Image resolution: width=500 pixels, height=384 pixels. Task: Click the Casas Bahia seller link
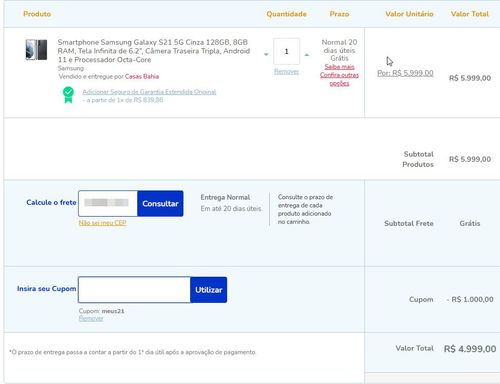click(142, 76)
